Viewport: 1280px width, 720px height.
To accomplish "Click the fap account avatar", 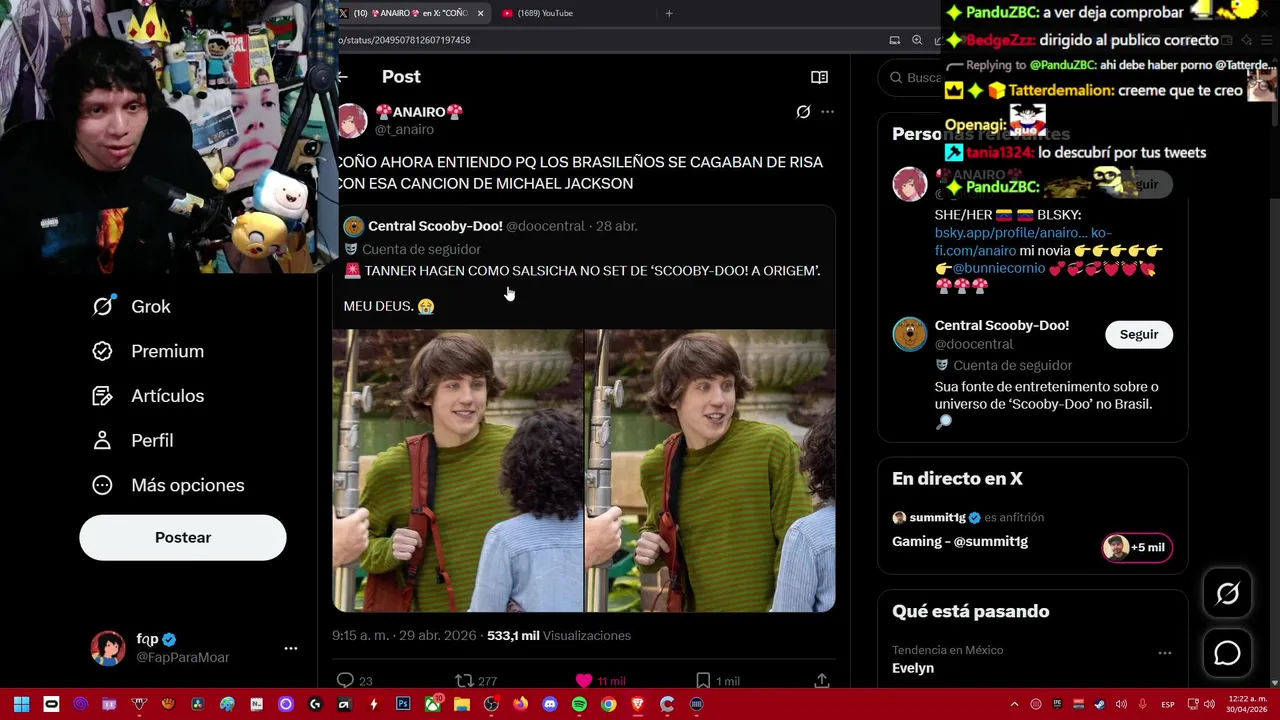I will (x=108, y=648).
